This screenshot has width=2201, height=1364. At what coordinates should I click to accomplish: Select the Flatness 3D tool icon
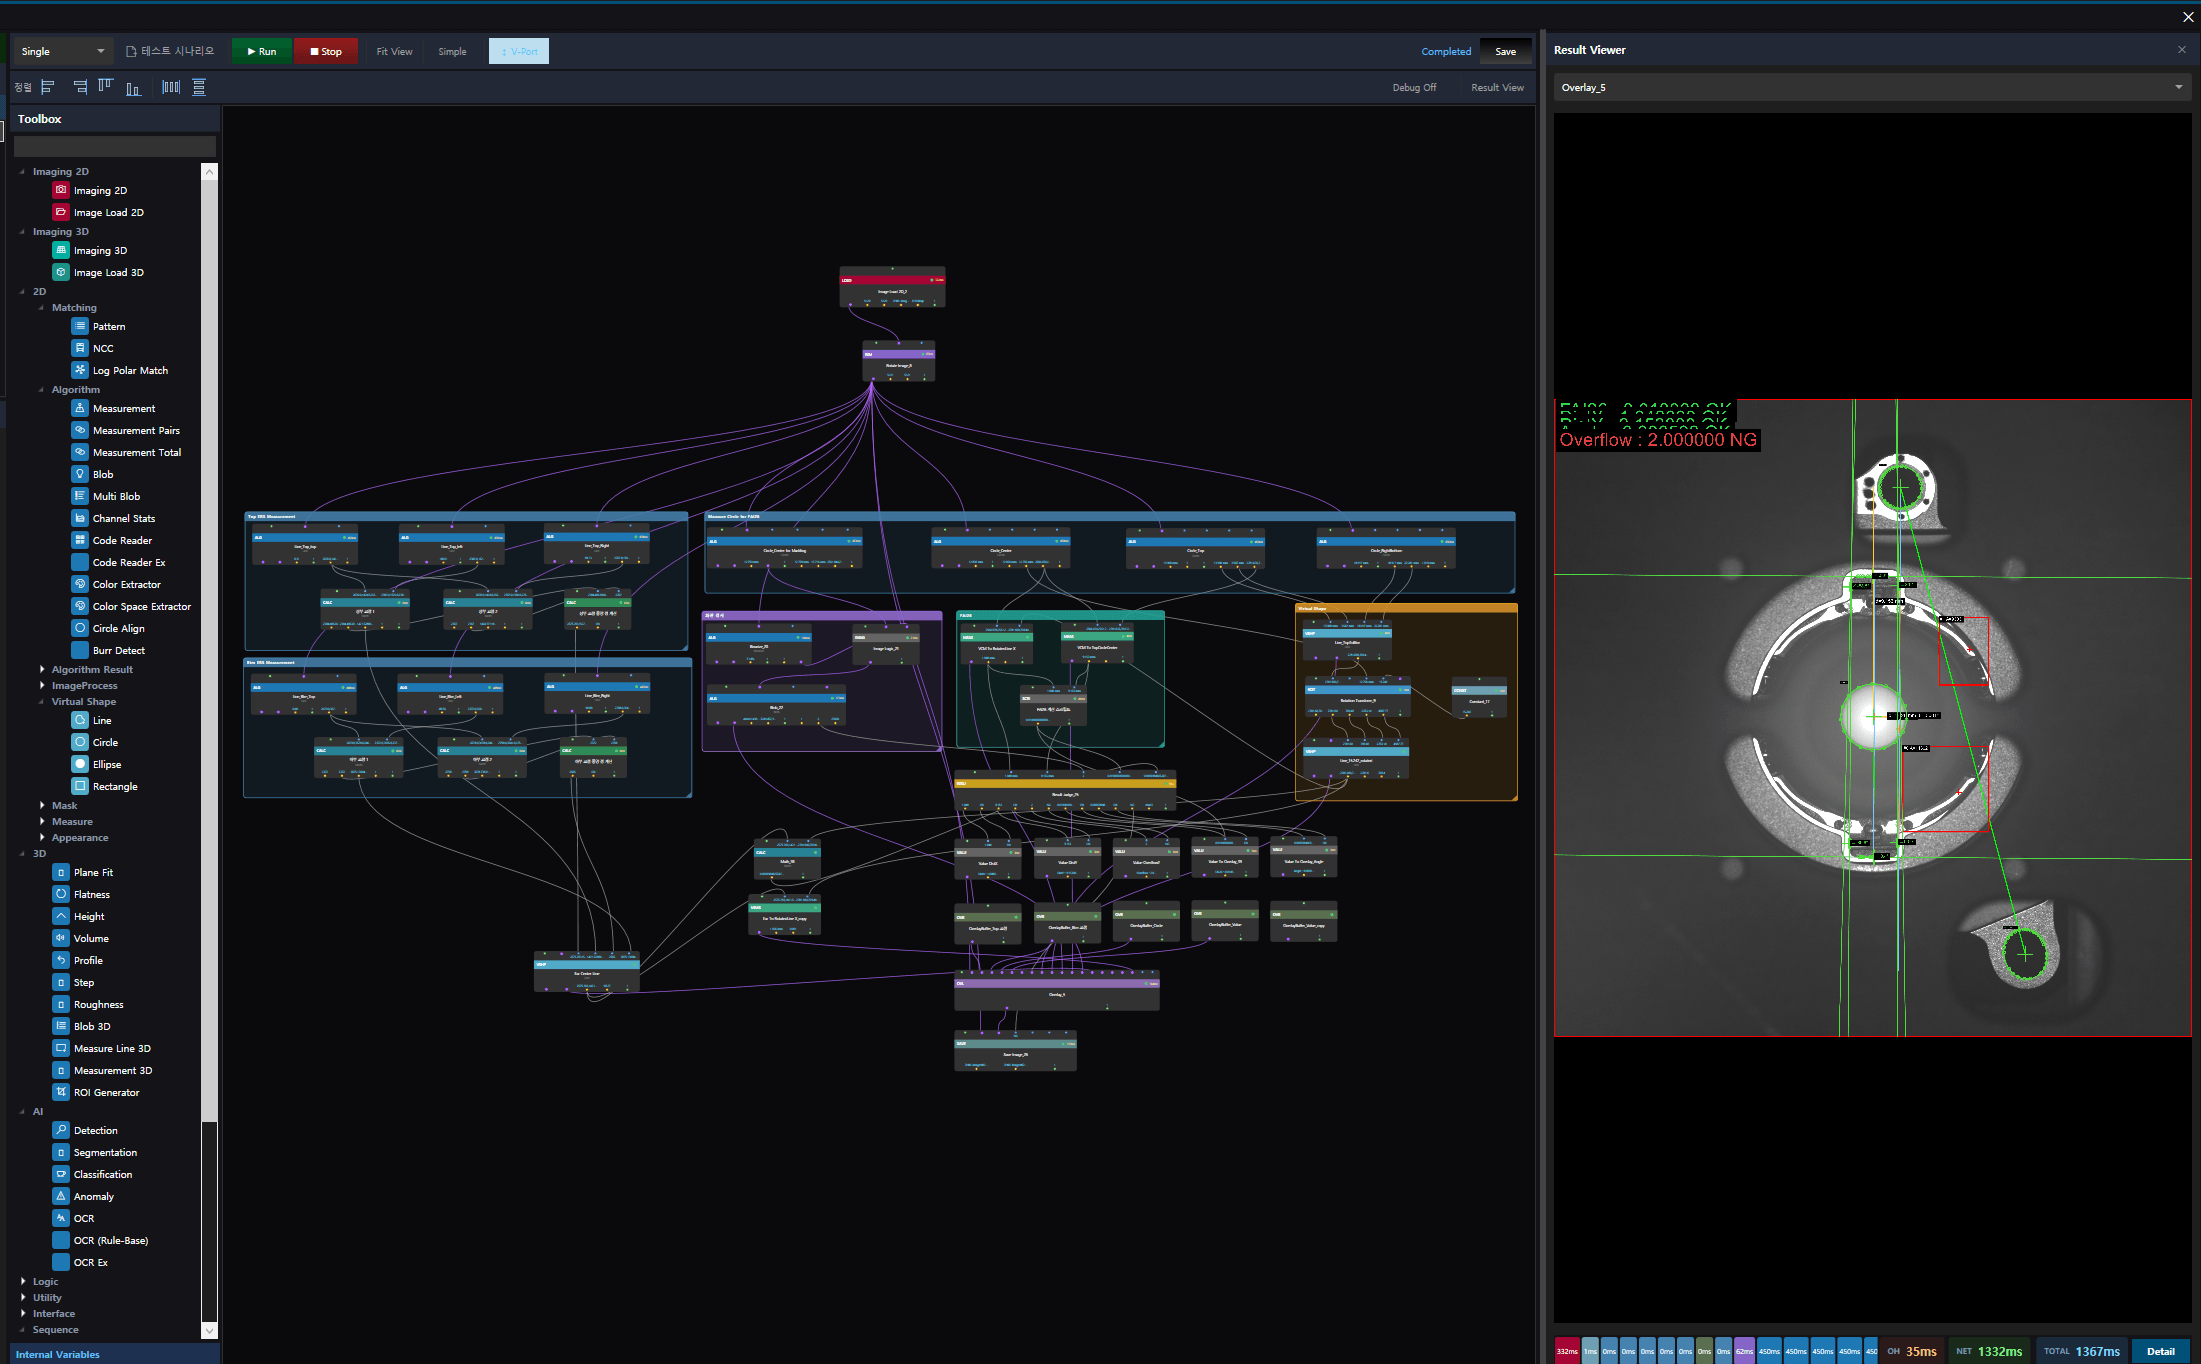(61, 894)
